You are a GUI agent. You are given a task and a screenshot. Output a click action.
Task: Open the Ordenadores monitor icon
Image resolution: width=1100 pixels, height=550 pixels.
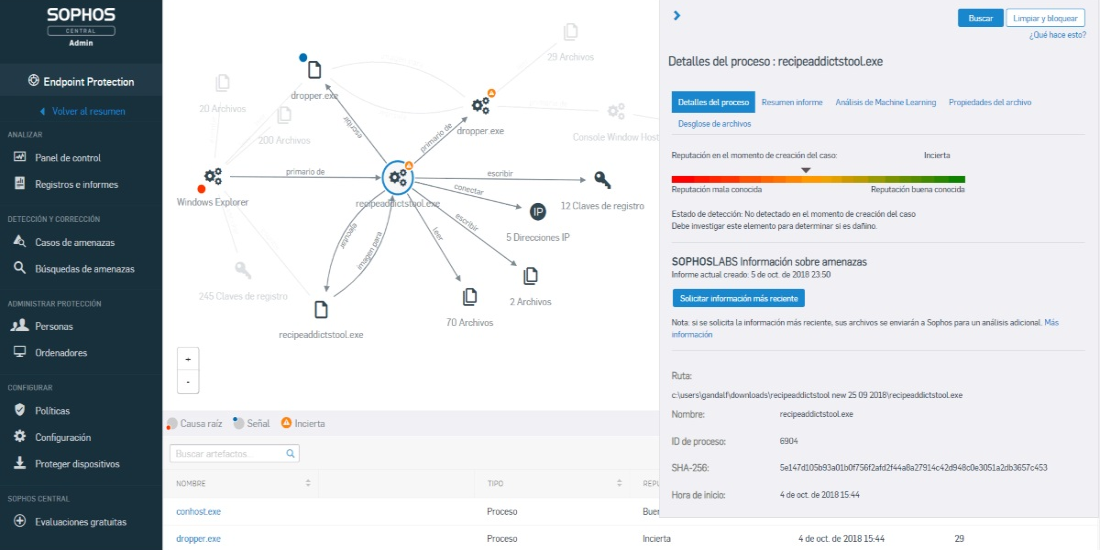[20, 353]
